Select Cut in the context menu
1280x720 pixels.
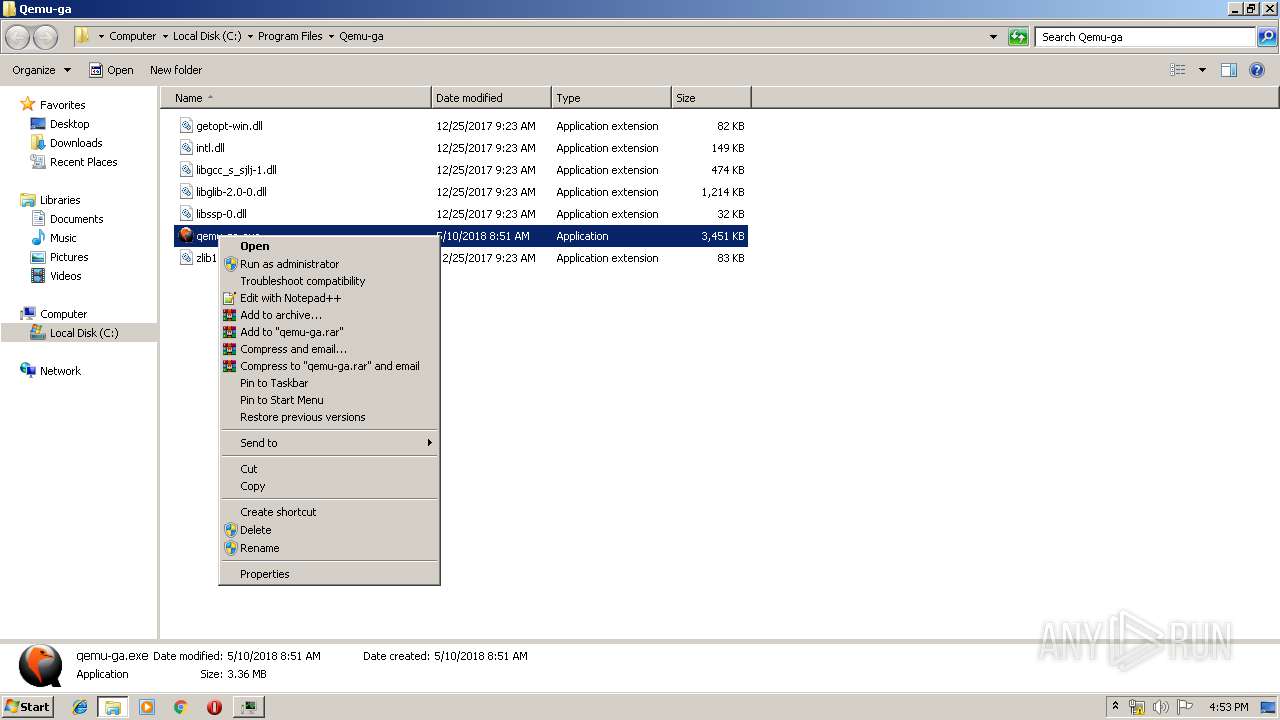(329, 469)
